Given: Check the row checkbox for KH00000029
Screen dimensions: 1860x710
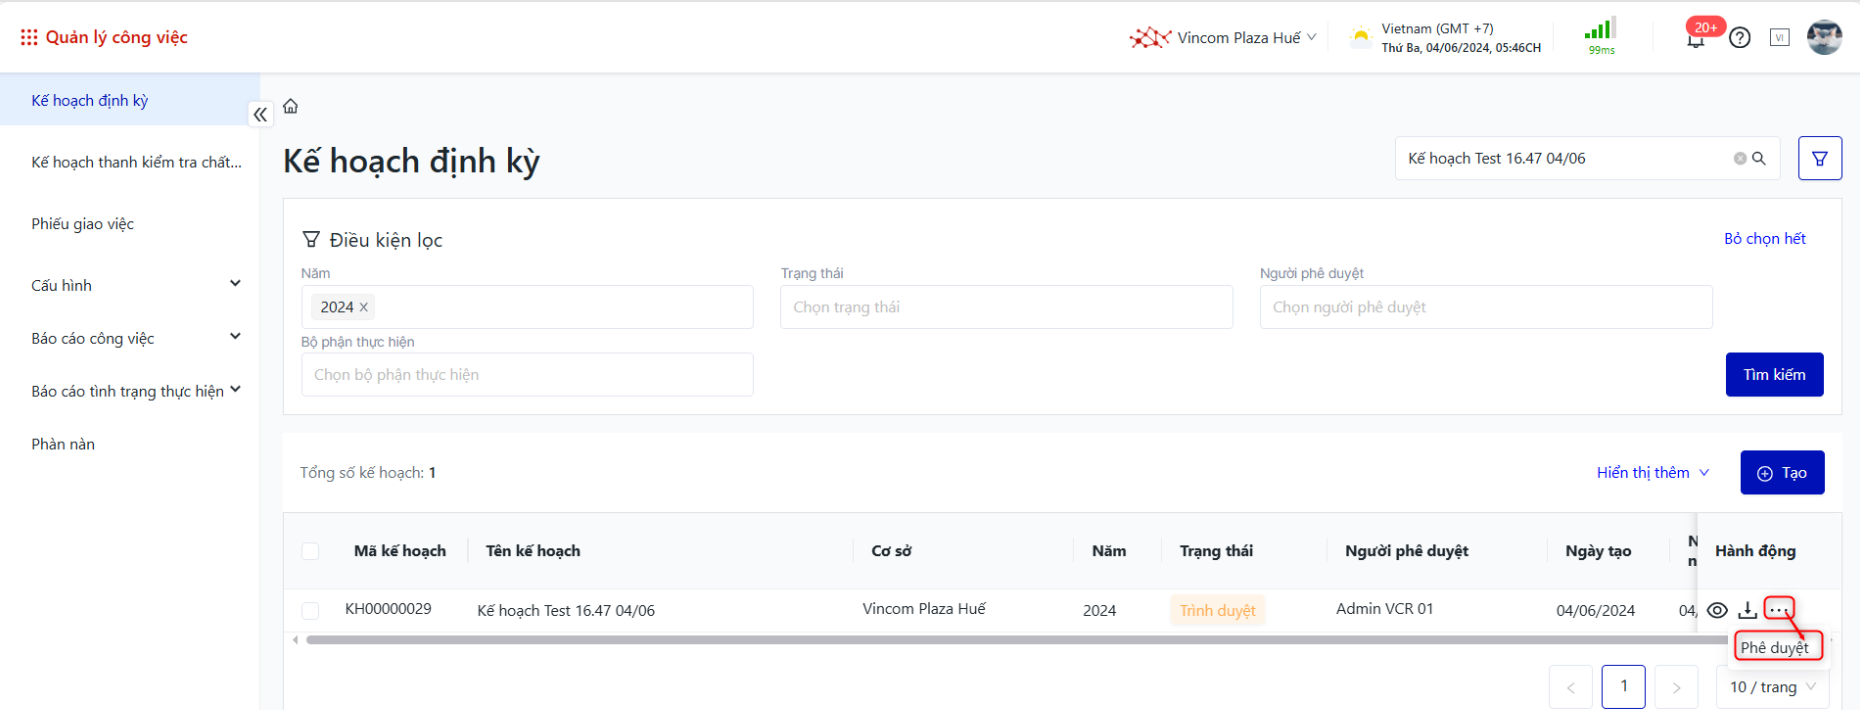Looking at the screenshot, I should tap(310, 610).
